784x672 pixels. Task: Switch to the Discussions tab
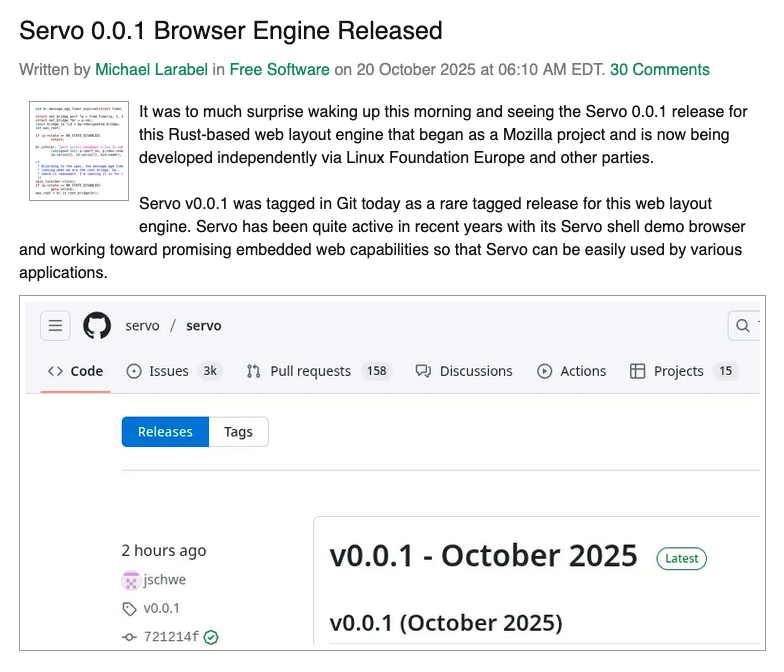[x=464, y=371]
